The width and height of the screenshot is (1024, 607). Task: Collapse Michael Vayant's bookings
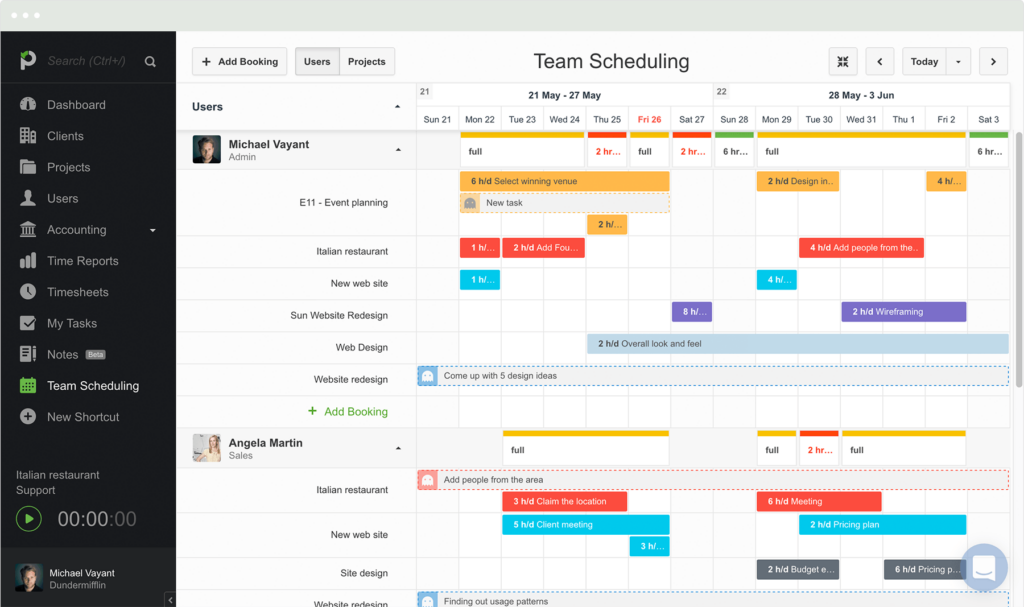[x=398, y=150]
